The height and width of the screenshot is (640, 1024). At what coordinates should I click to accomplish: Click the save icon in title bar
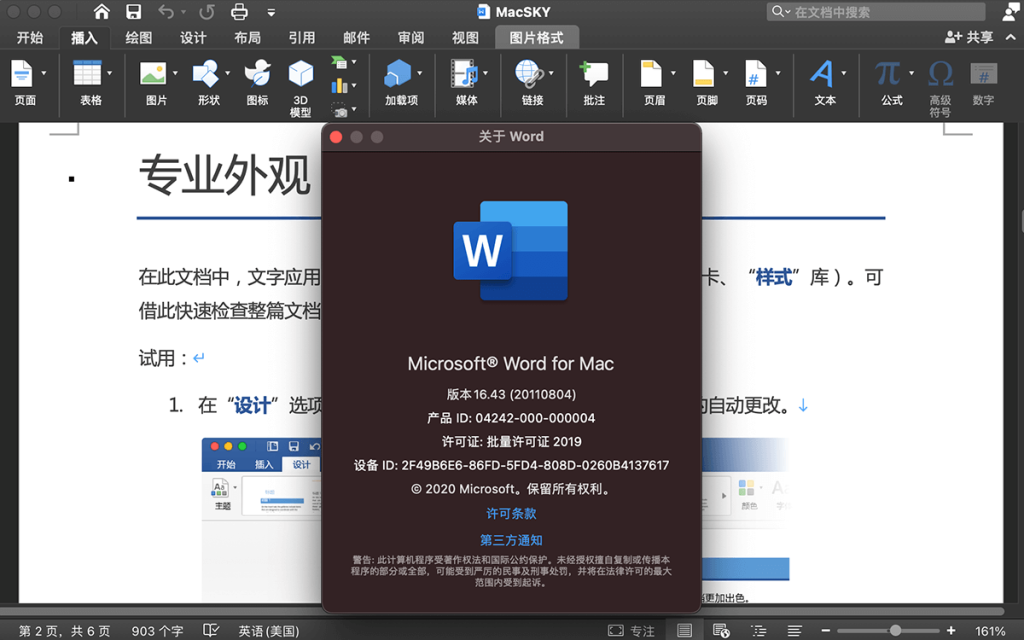click(133, 12)
